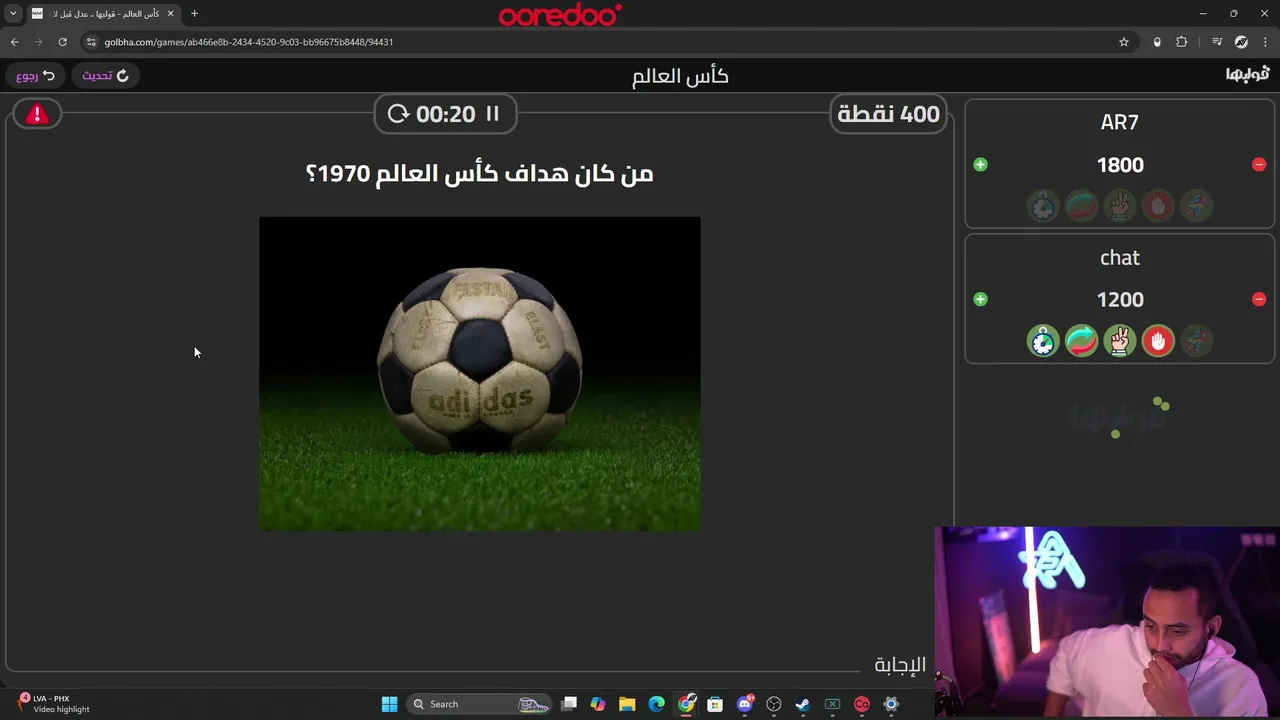Open OBS Studio from the taskbar
The width and height of the screenshot is (1280, 720).
coord(773,704)
